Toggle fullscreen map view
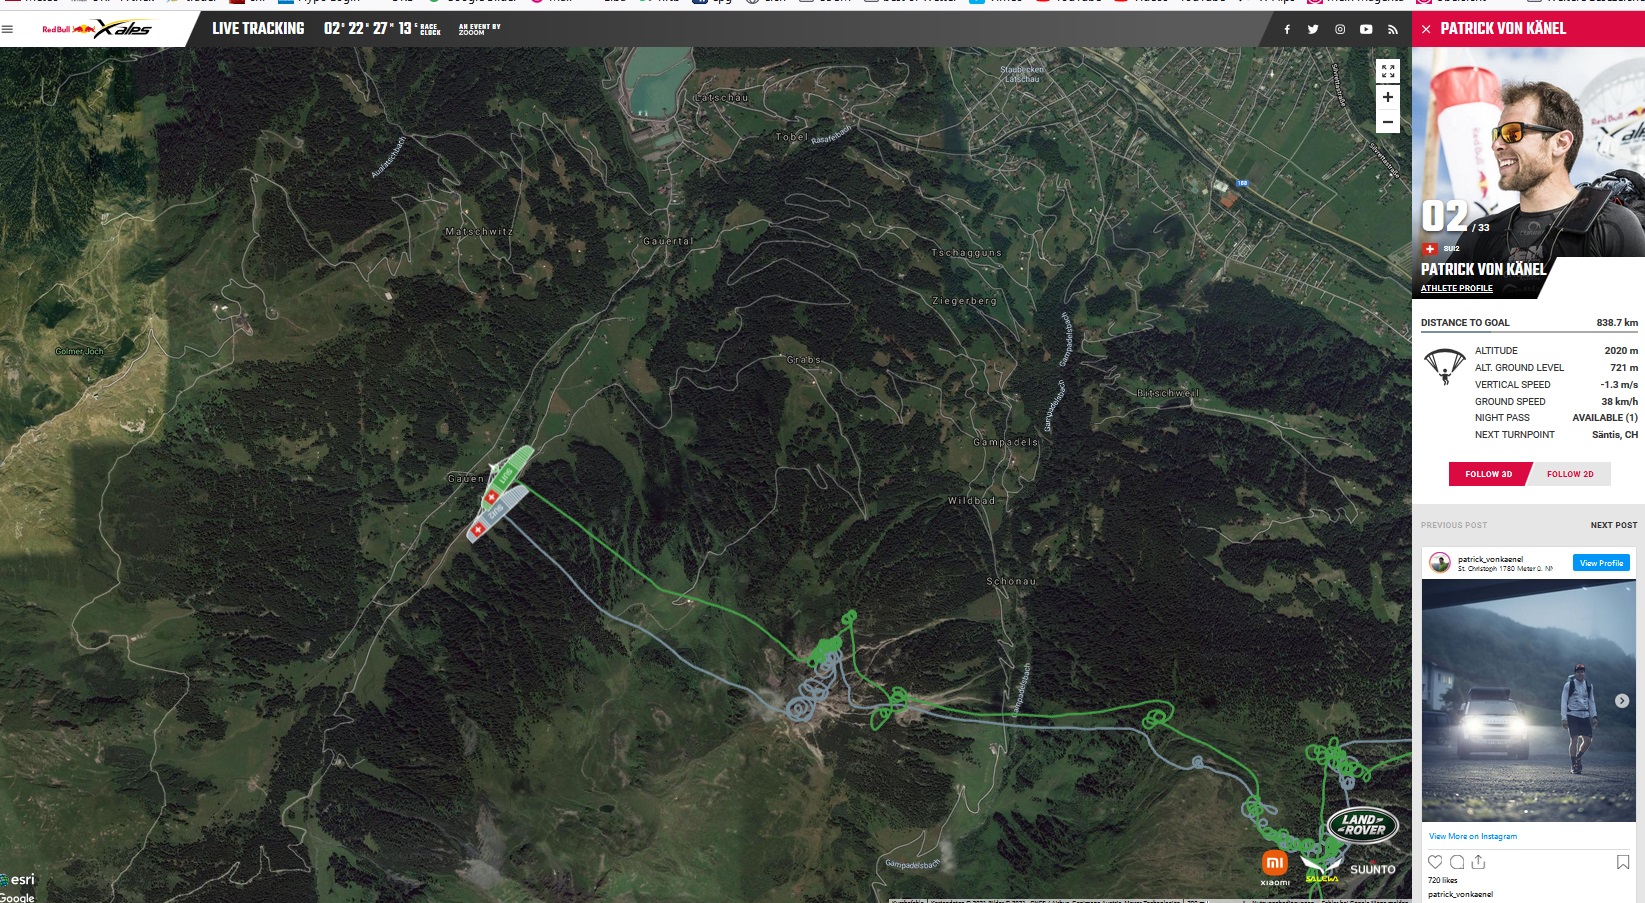This screenshot has height=903, width=1645. point(1388,71)
